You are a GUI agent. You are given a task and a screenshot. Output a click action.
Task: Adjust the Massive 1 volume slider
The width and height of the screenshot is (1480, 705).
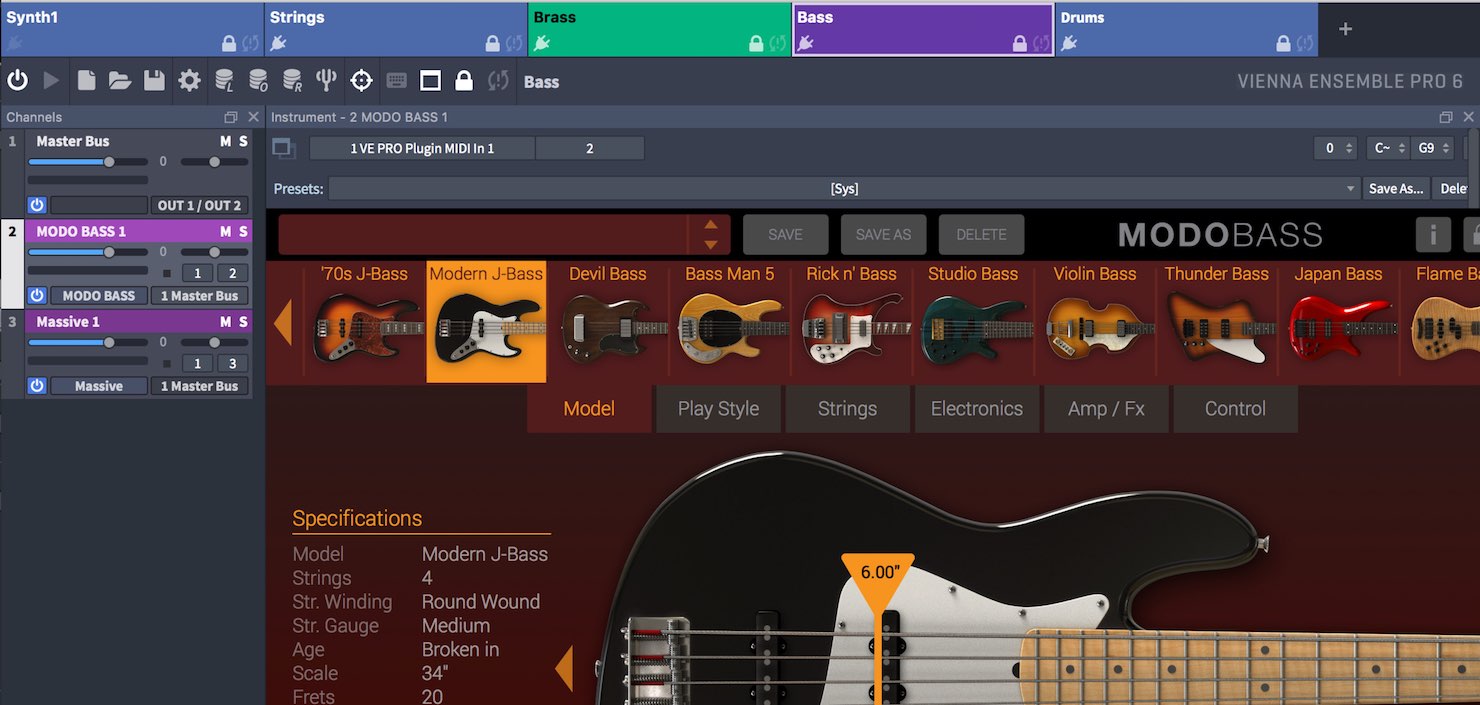[x=88, y=342]
